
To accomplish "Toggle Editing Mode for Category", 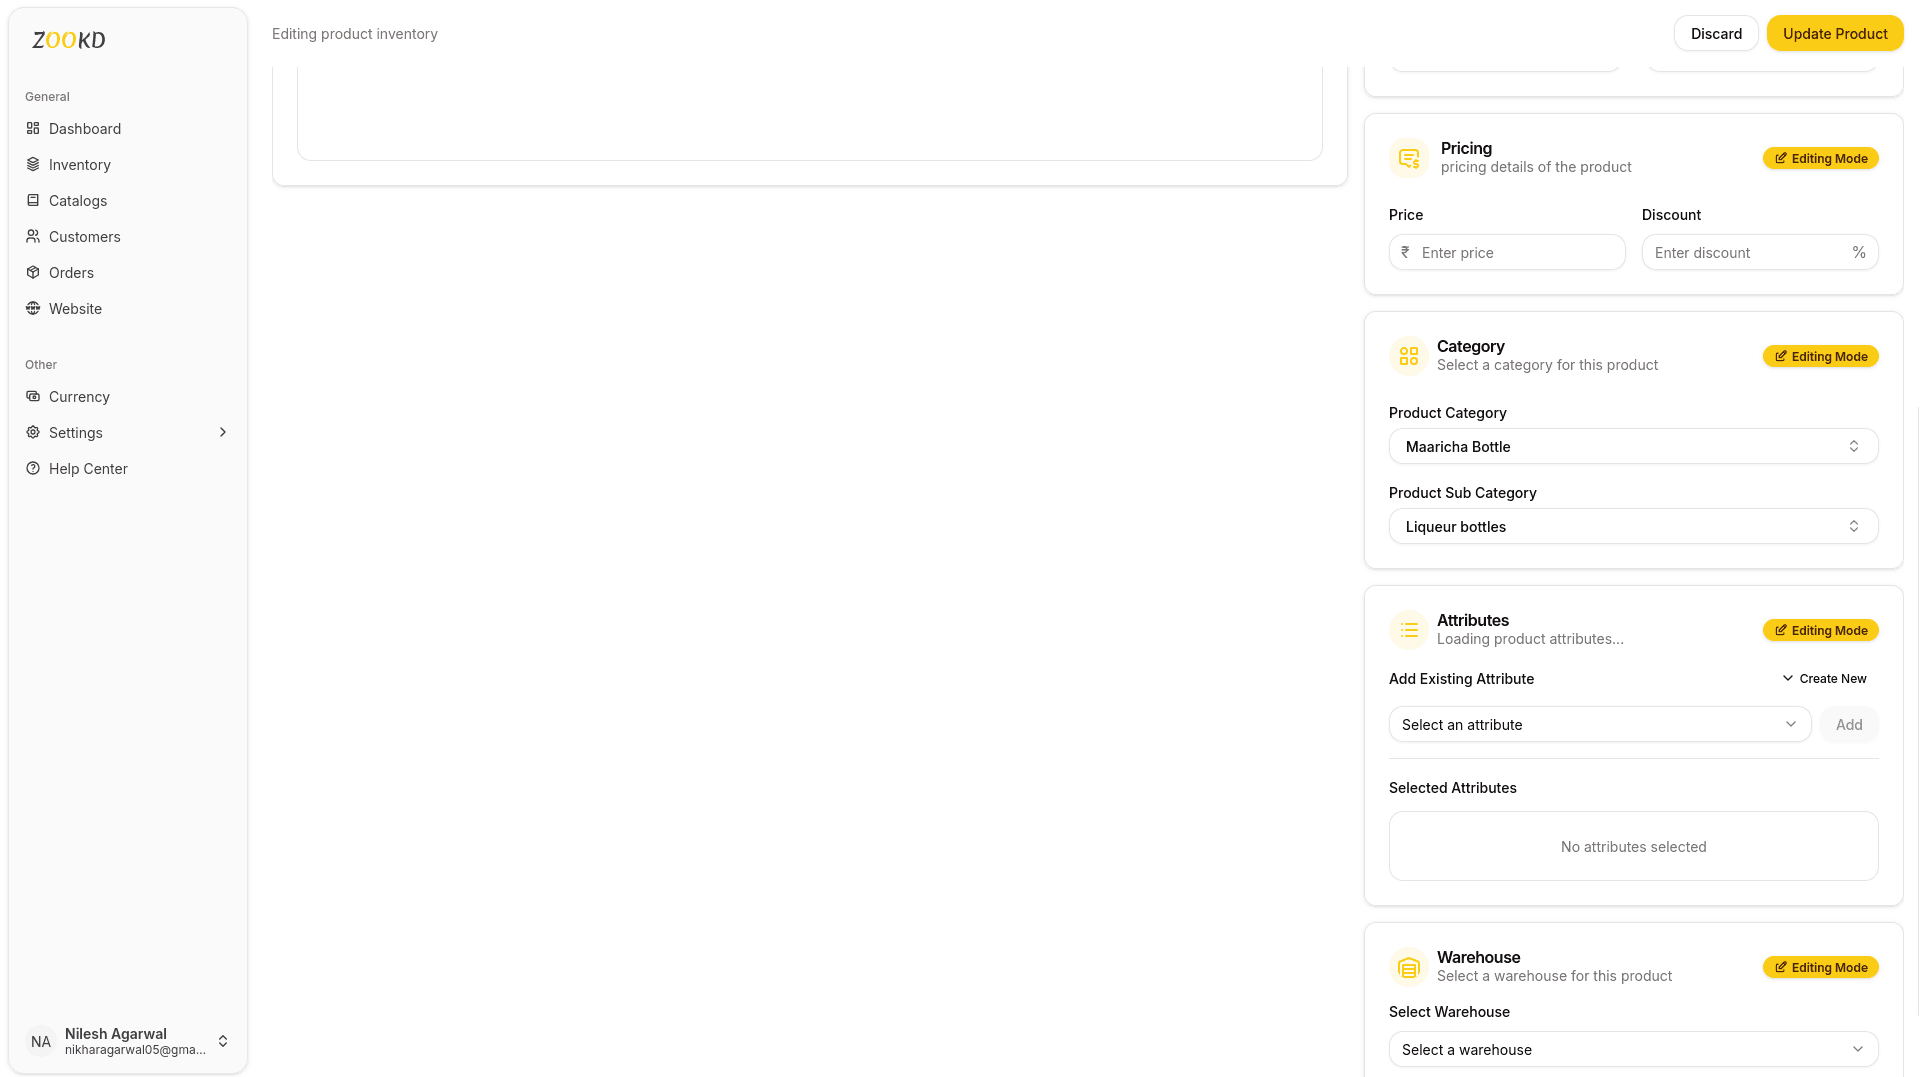I will [1820, 356].
